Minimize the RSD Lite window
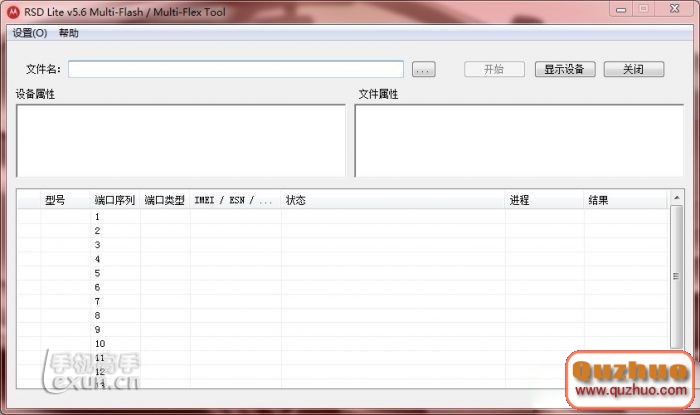This screenshot has height=415, width=700. pyautogui.click(x=621, y=9)
